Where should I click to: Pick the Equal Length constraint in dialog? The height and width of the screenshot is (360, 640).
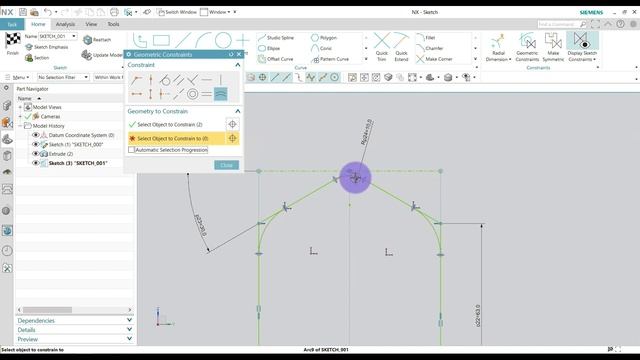pos(207,94)
